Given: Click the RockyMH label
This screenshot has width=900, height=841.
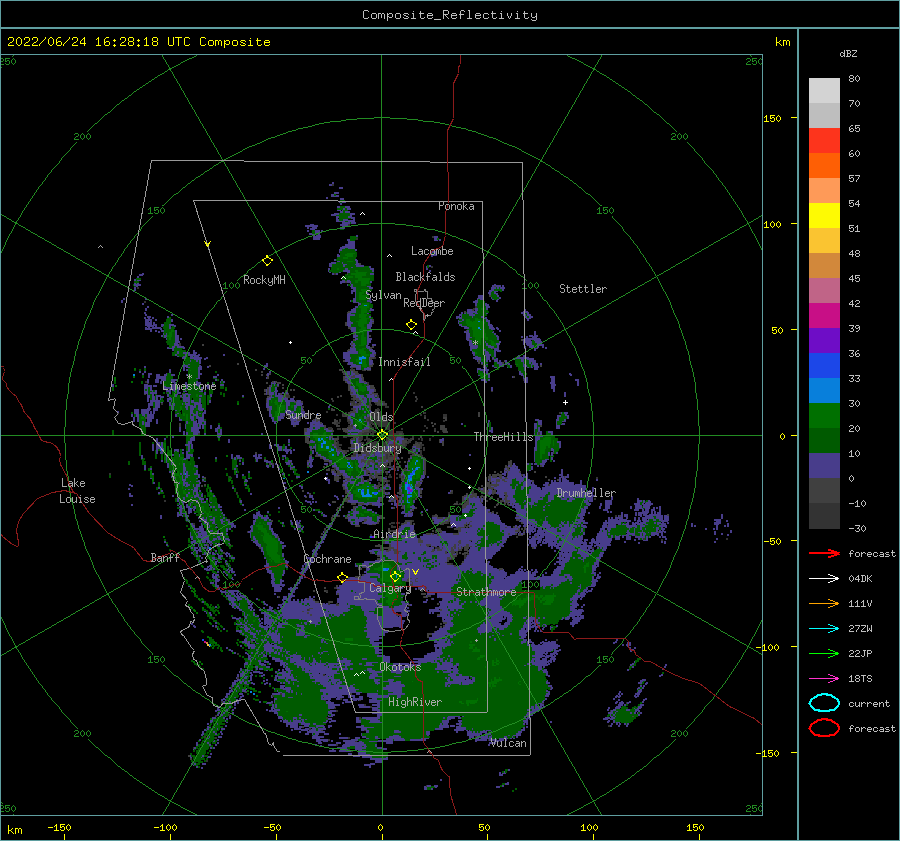Looking at the screenshot, I should point(264,280).
